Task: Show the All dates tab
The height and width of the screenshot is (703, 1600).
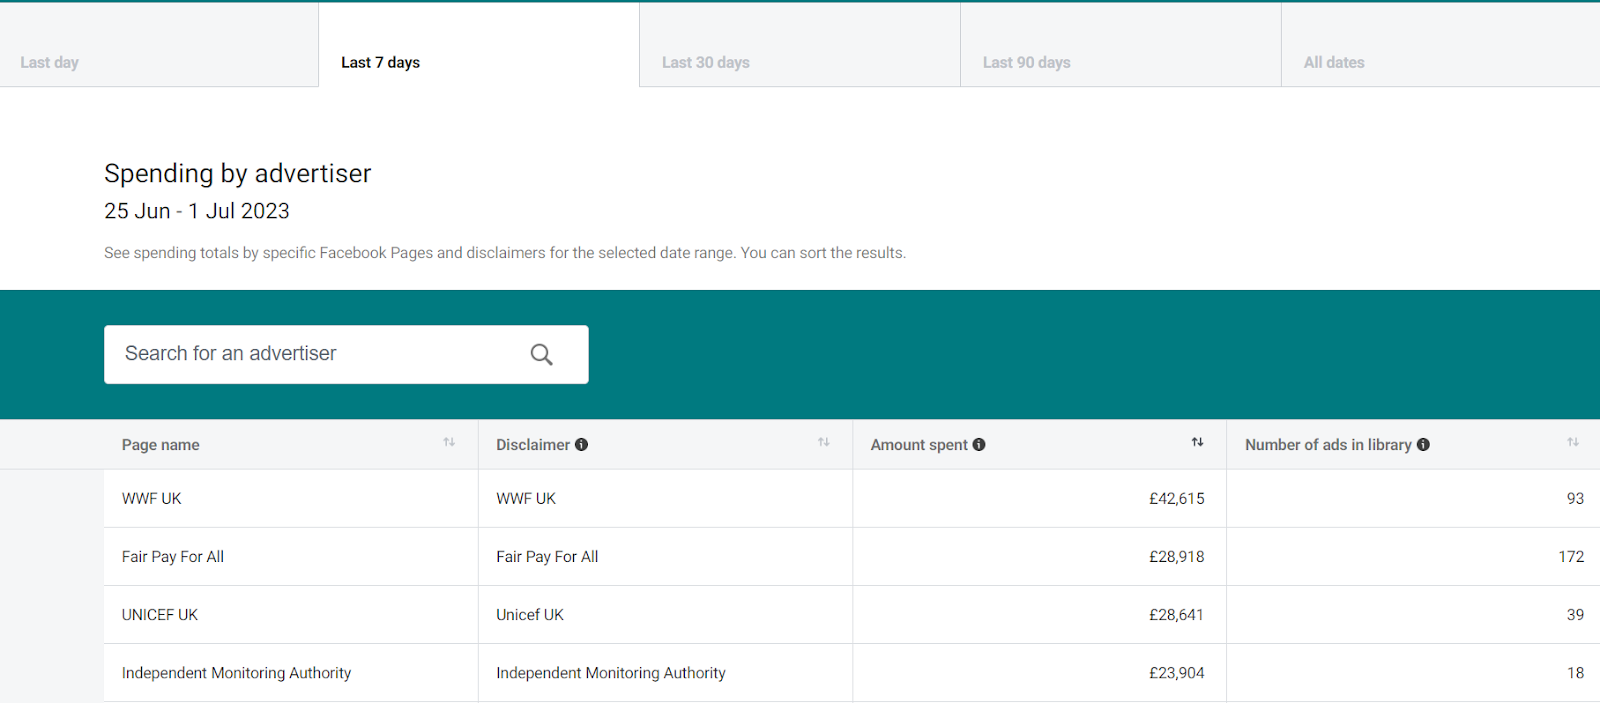Action: (x=1441, y=45)
